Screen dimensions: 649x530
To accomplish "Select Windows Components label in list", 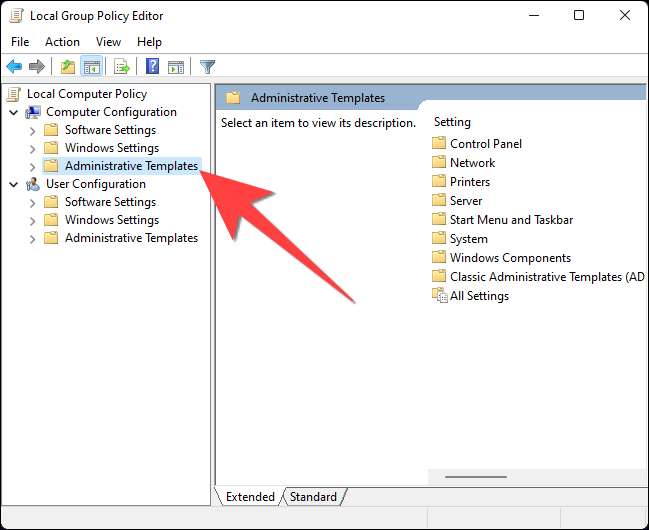I will (510, 258).
